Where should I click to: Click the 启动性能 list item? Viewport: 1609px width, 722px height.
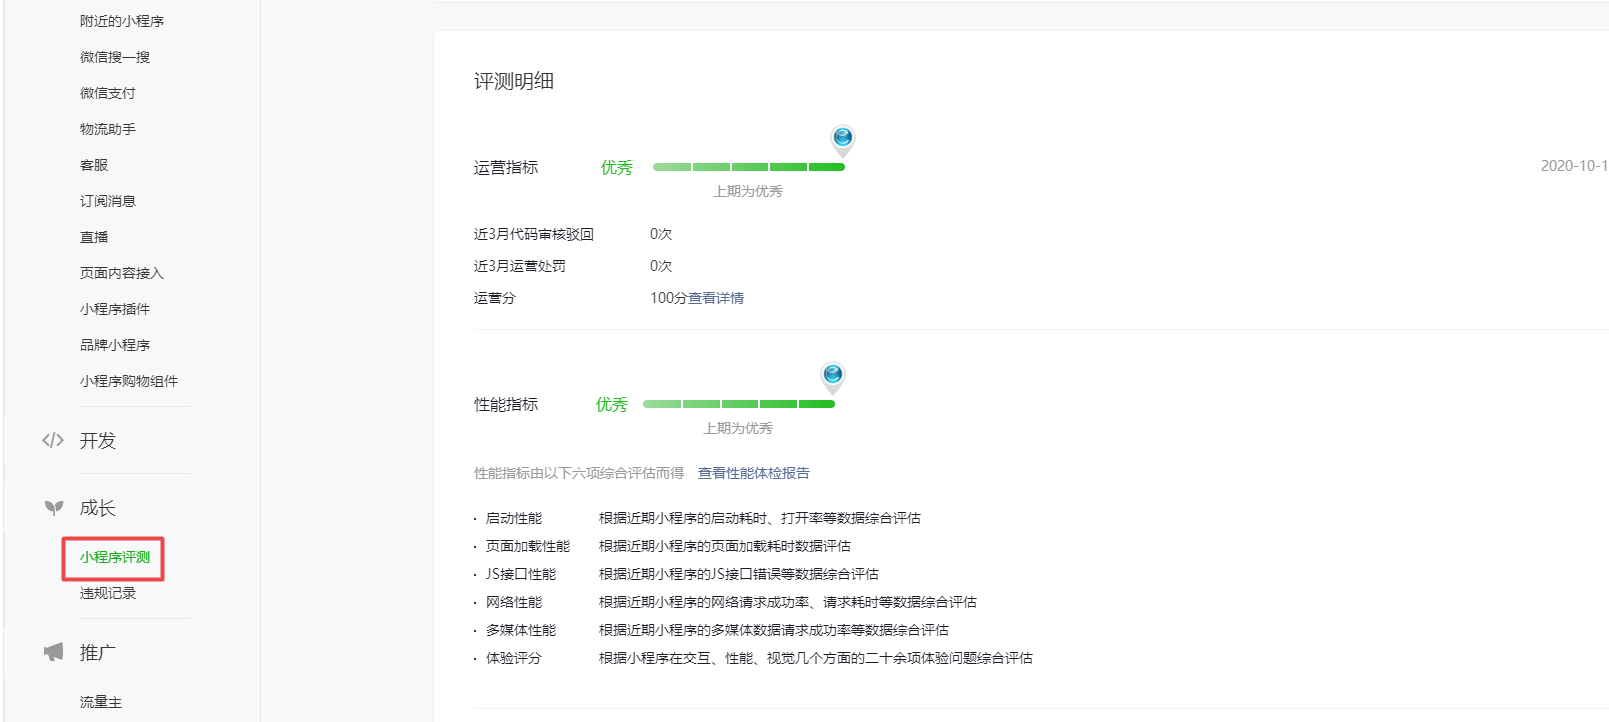tap(514, 518)
